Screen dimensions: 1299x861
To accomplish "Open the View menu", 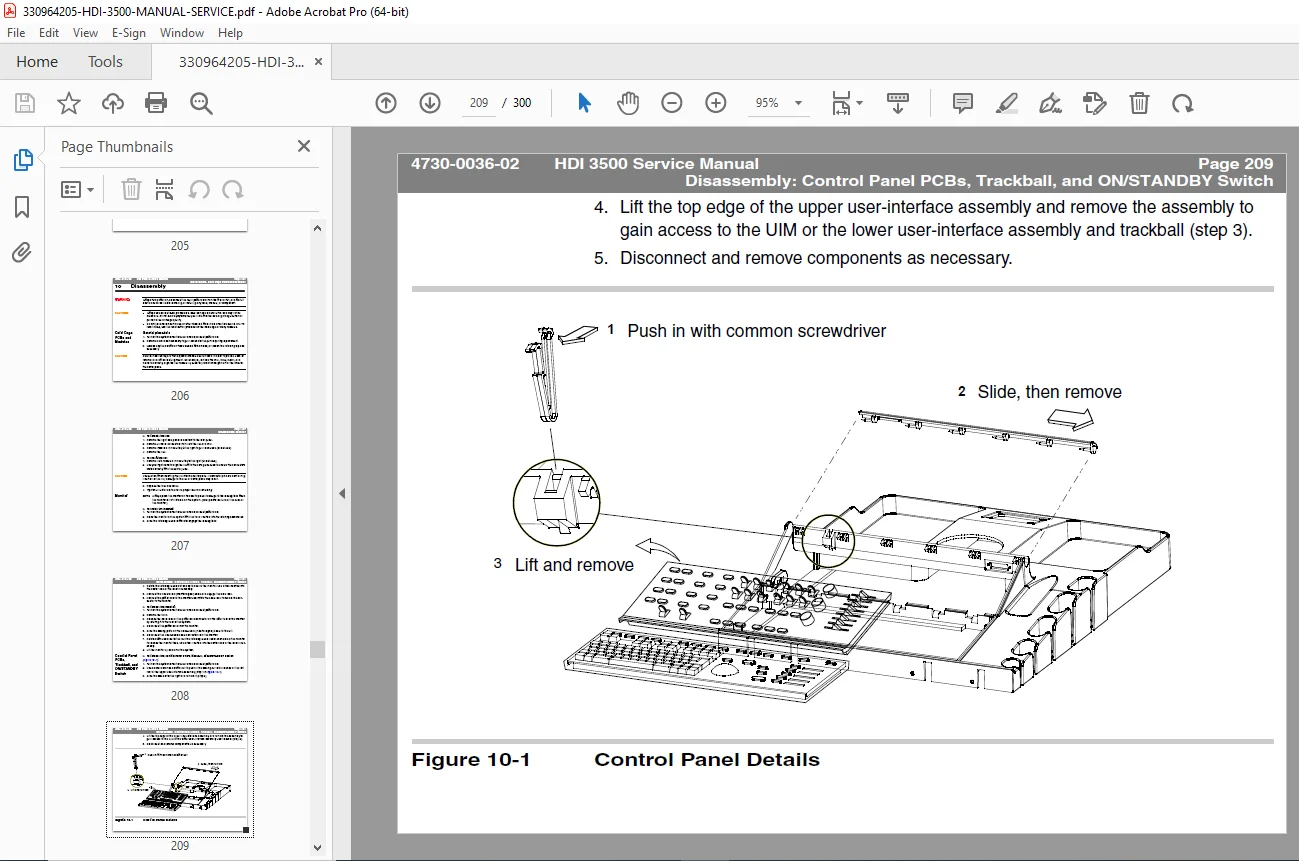I will pos(85,33).
